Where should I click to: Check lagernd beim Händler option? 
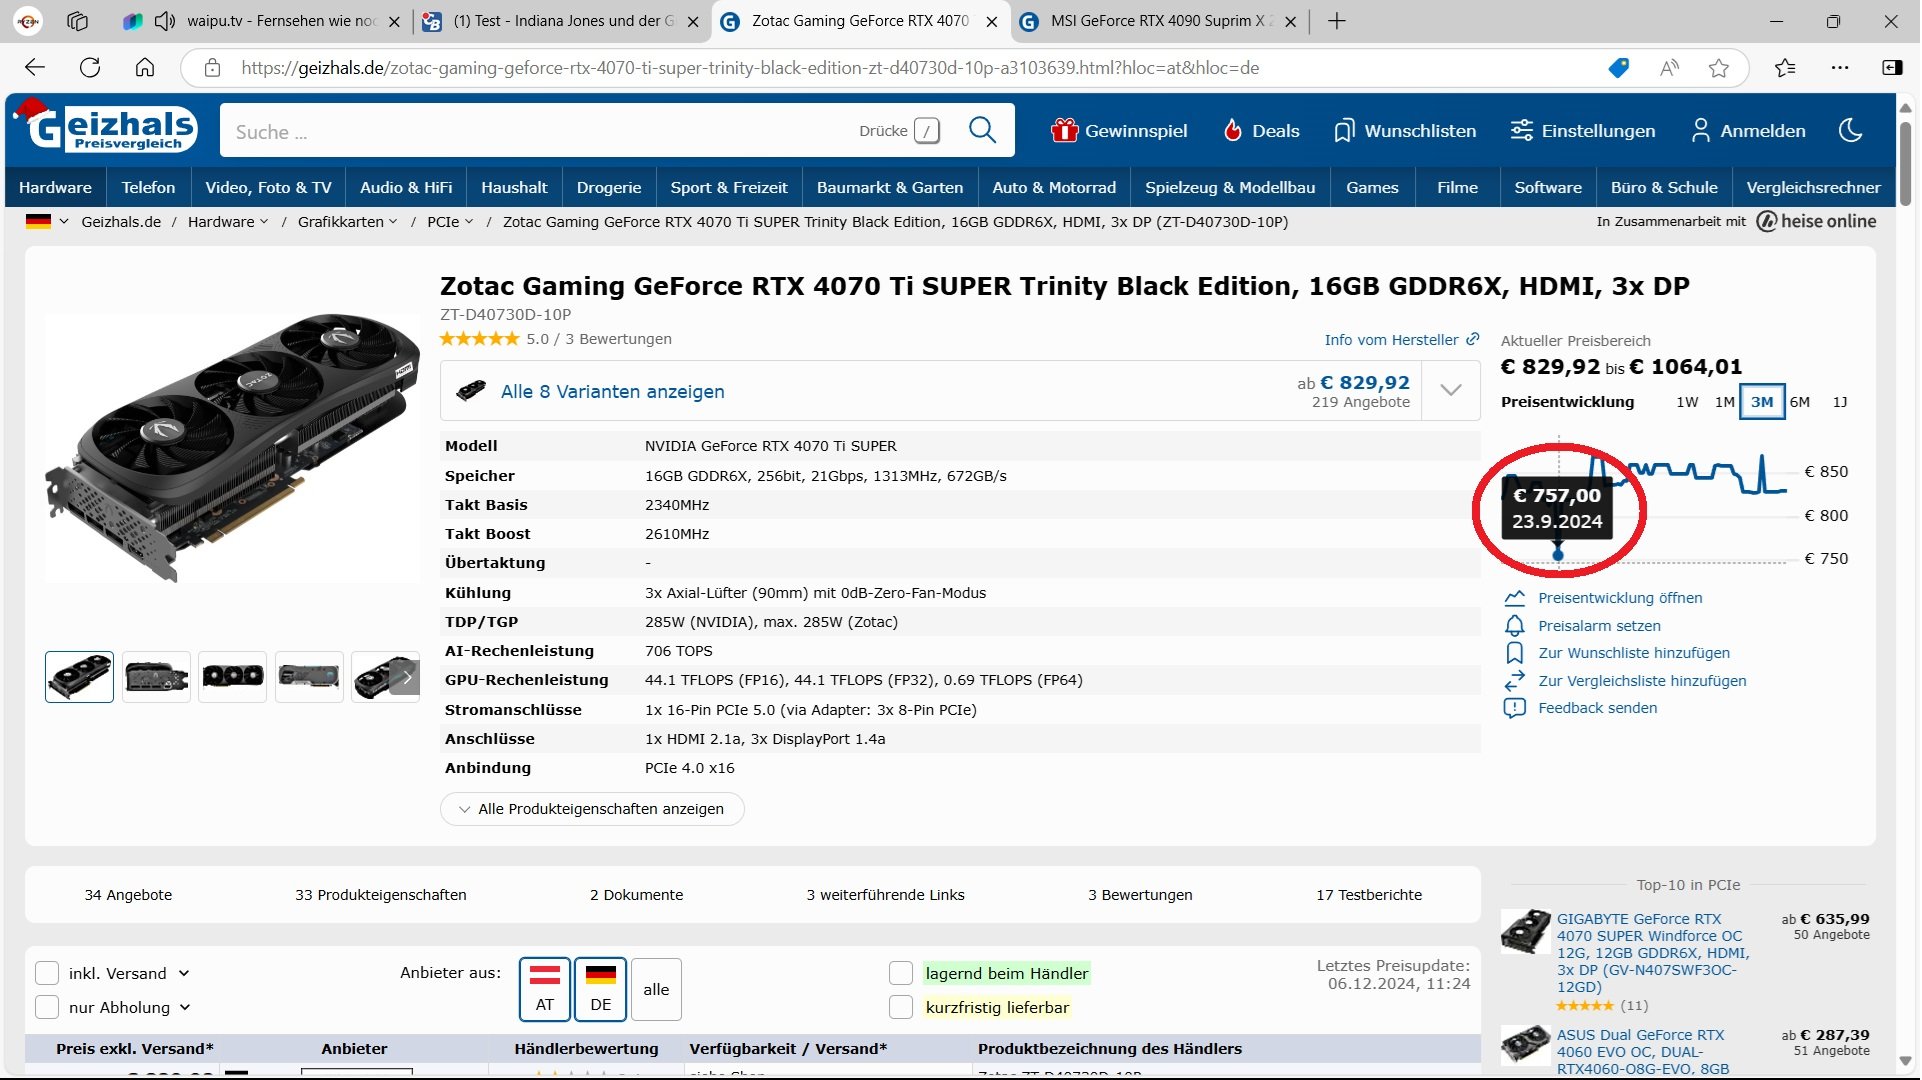(x=901, y=974)
